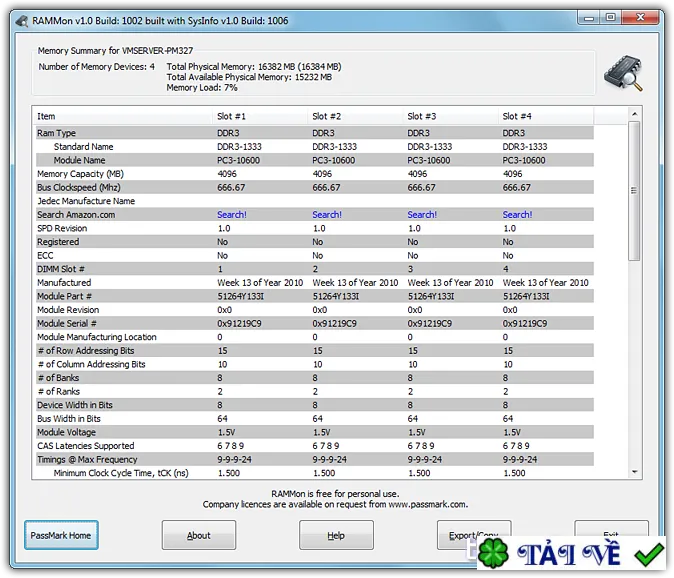Image resolution: width=674 pixels, height=578 pixels.
Task: Open Slot #2 Amazon Search link
Action: coord(327,214)
